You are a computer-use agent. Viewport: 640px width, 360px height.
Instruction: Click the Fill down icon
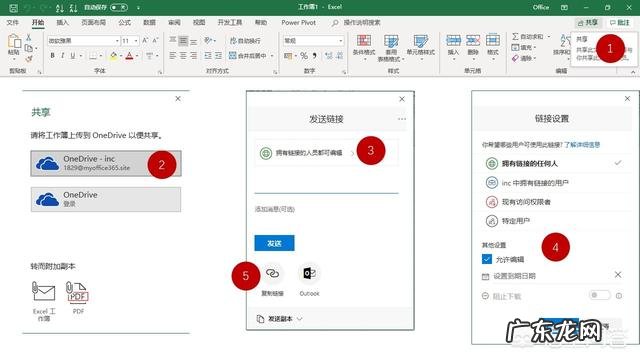516,48
